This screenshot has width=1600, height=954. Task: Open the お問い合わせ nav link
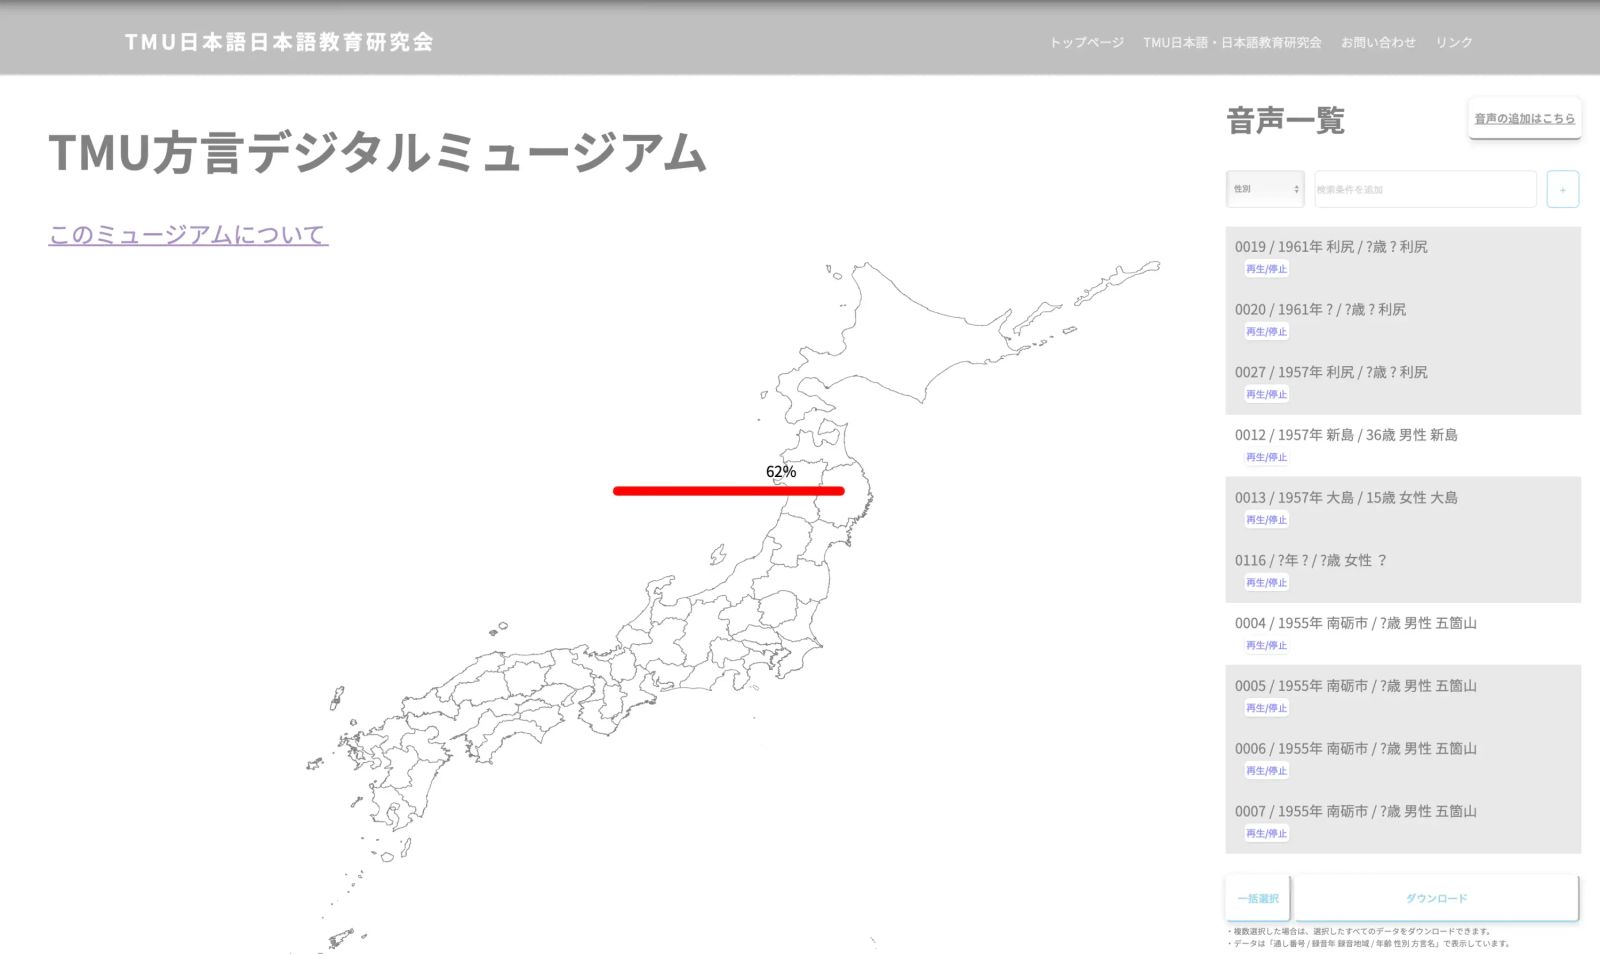click(1378, 42)
